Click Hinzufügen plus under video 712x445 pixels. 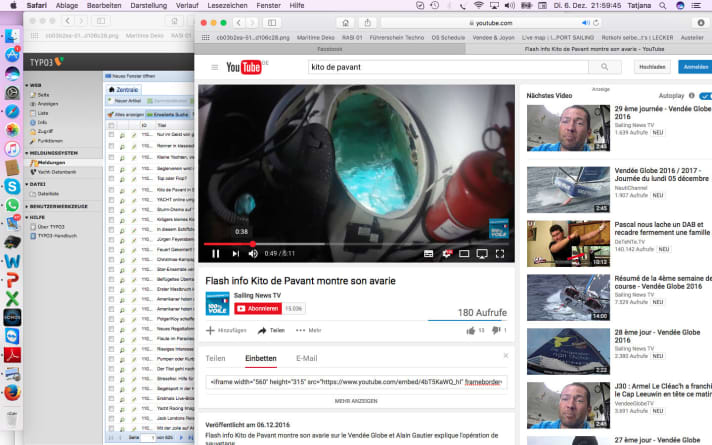coord(226,331)
